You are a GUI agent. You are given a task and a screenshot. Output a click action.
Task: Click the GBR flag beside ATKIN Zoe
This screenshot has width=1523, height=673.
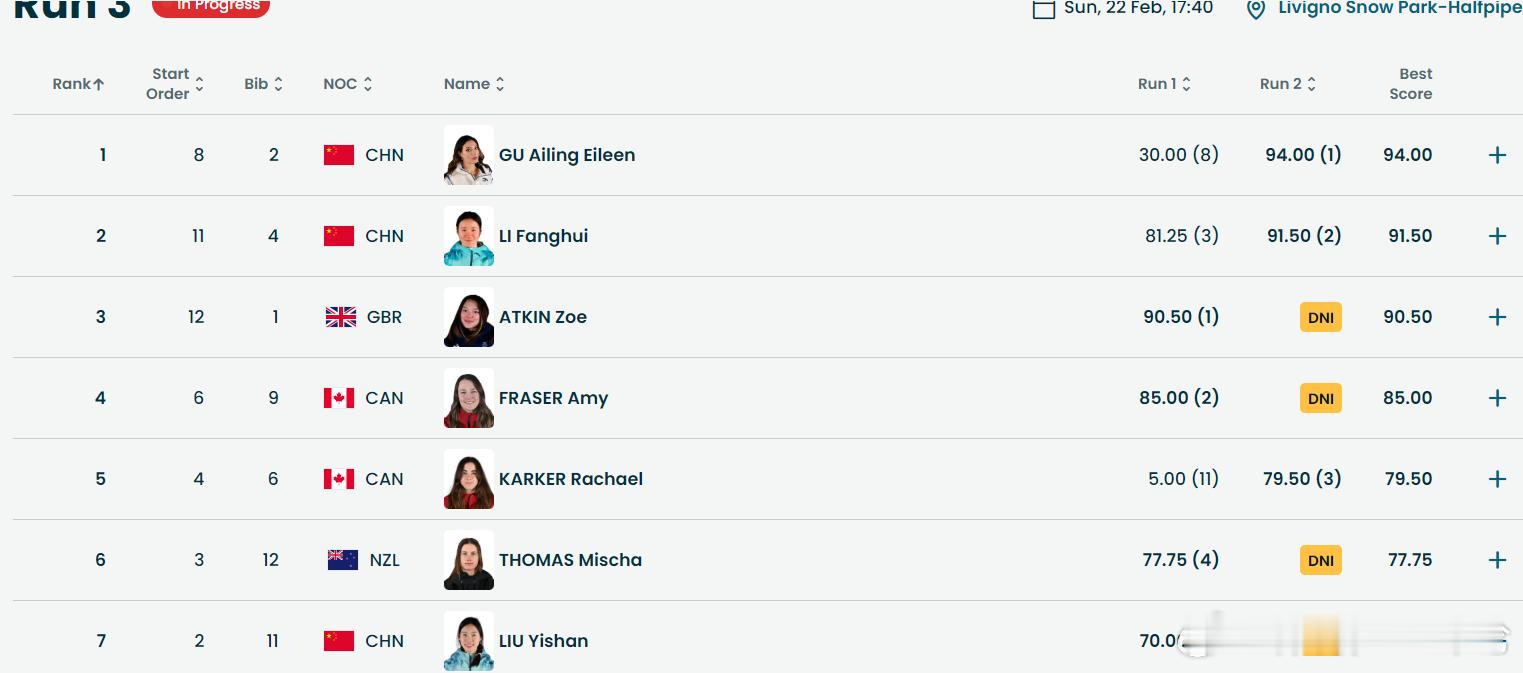(x=340, y=317)
